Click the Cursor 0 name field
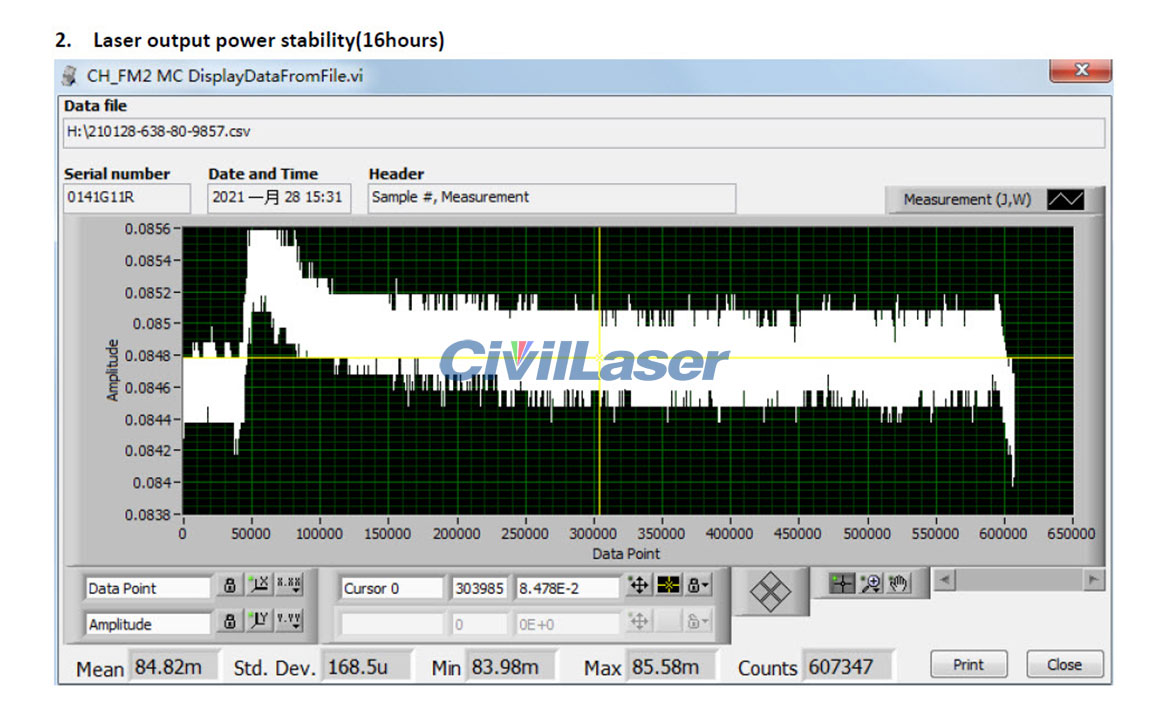 (x=392, y=588)
